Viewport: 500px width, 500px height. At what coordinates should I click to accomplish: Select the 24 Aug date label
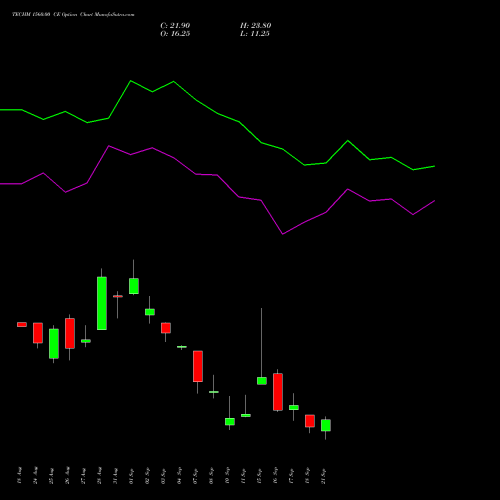[35, 476]
